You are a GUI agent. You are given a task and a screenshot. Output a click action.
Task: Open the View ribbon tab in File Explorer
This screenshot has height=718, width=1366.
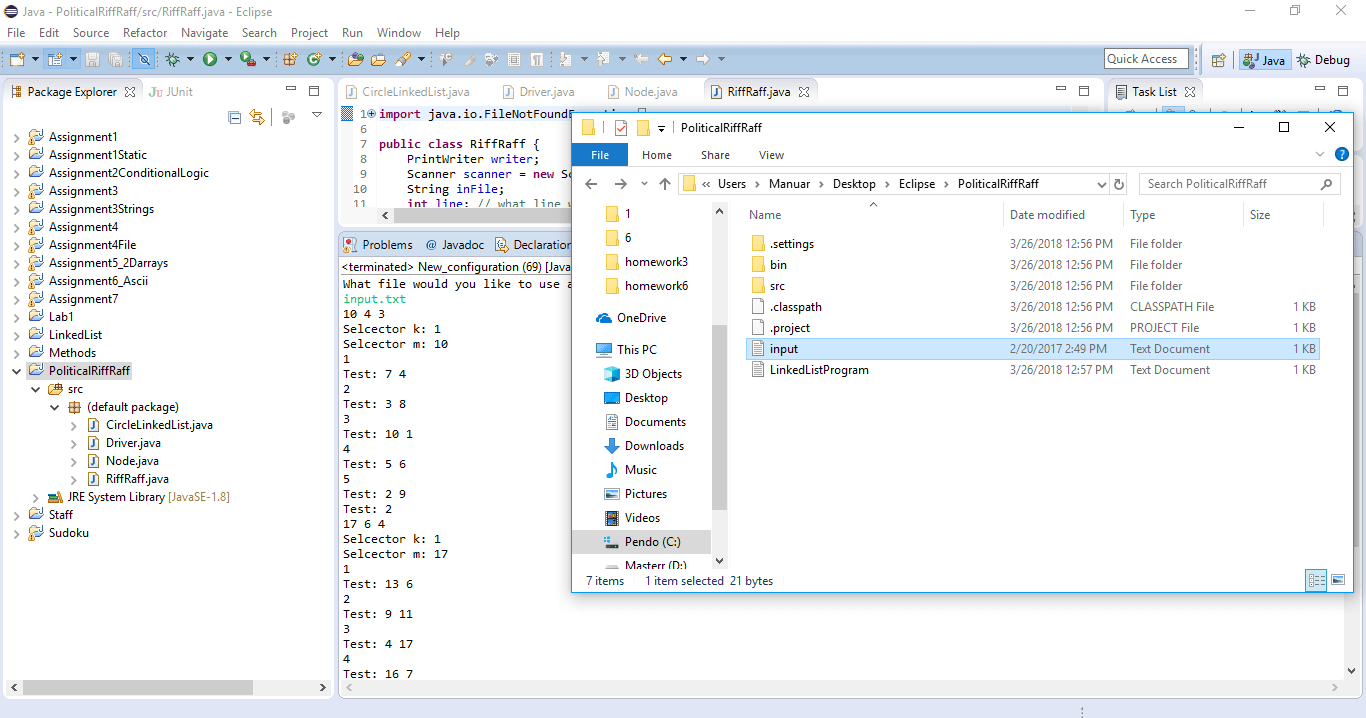[771, 155]
